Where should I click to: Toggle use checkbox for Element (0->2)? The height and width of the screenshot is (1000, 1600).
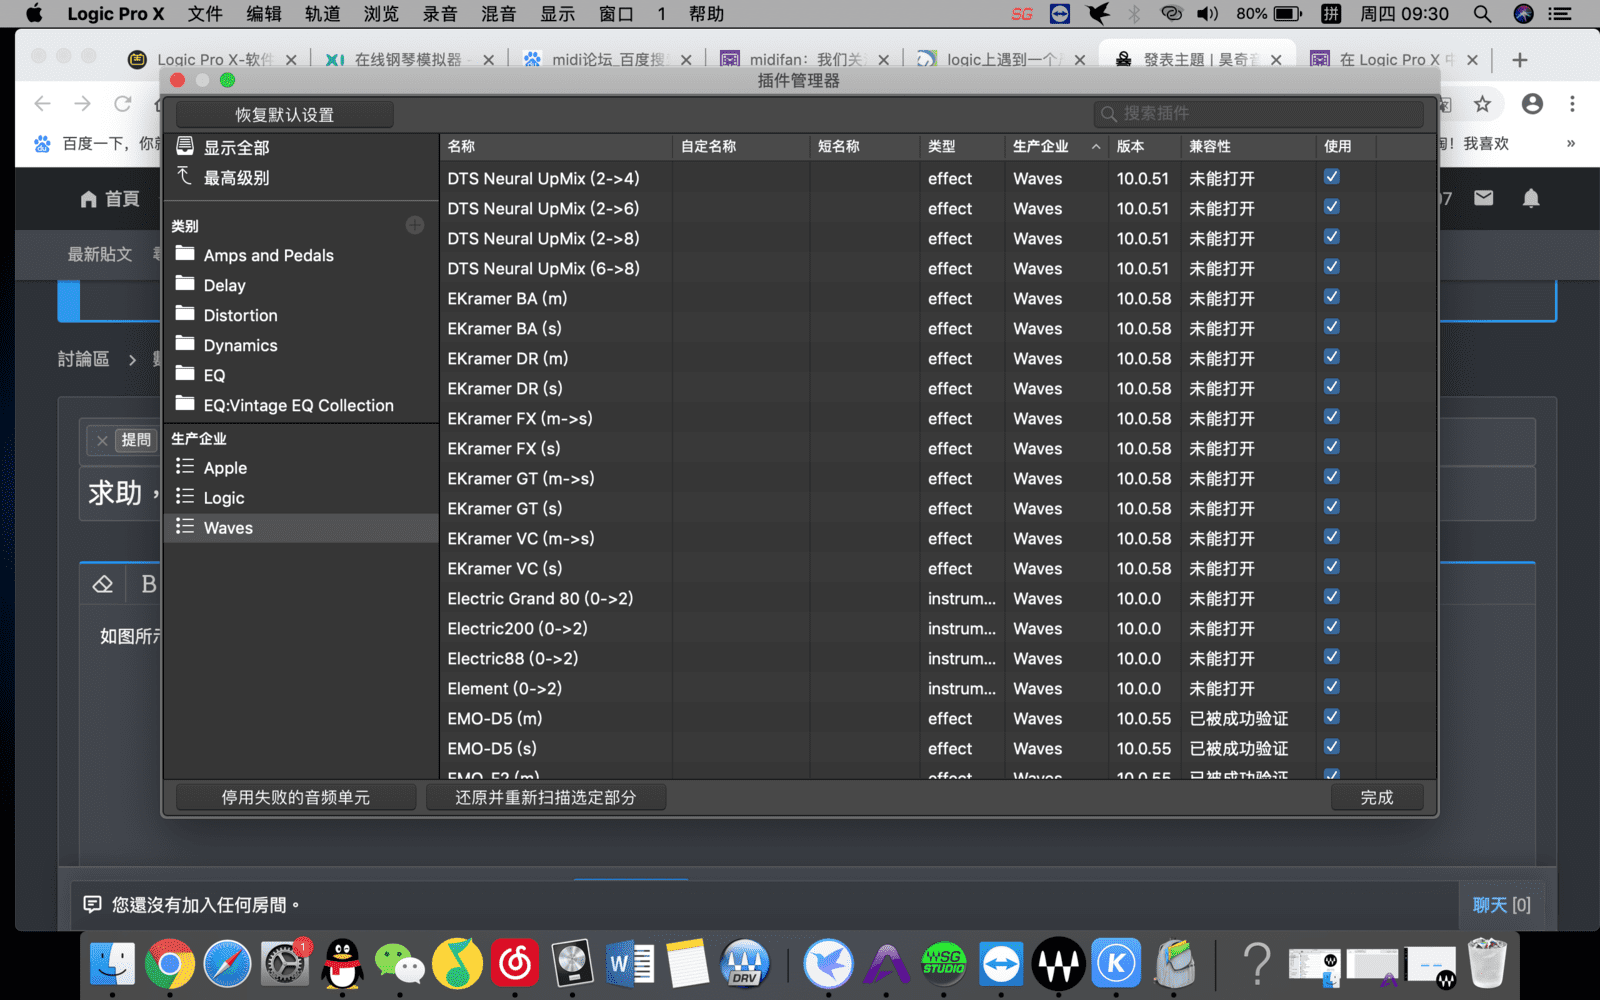pos(1331,687)
